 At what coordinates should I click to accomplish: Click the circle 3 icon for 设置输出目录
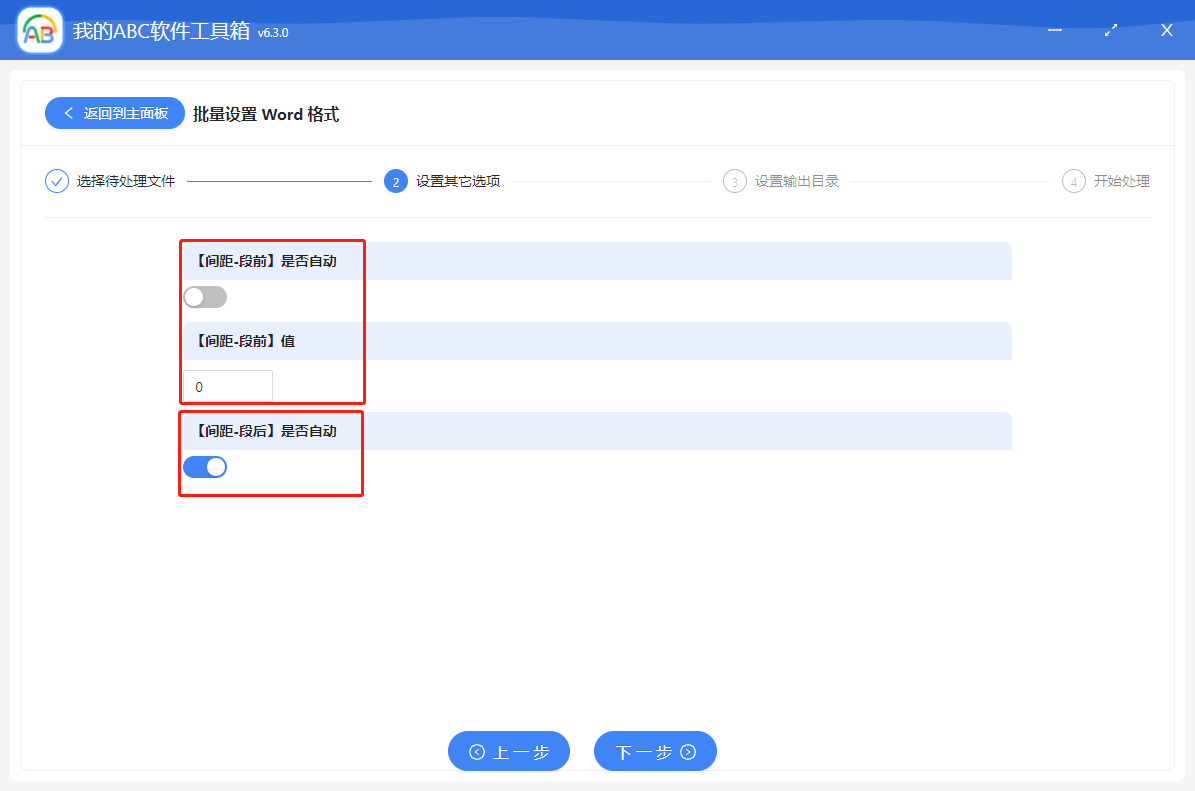pos(734,181)
